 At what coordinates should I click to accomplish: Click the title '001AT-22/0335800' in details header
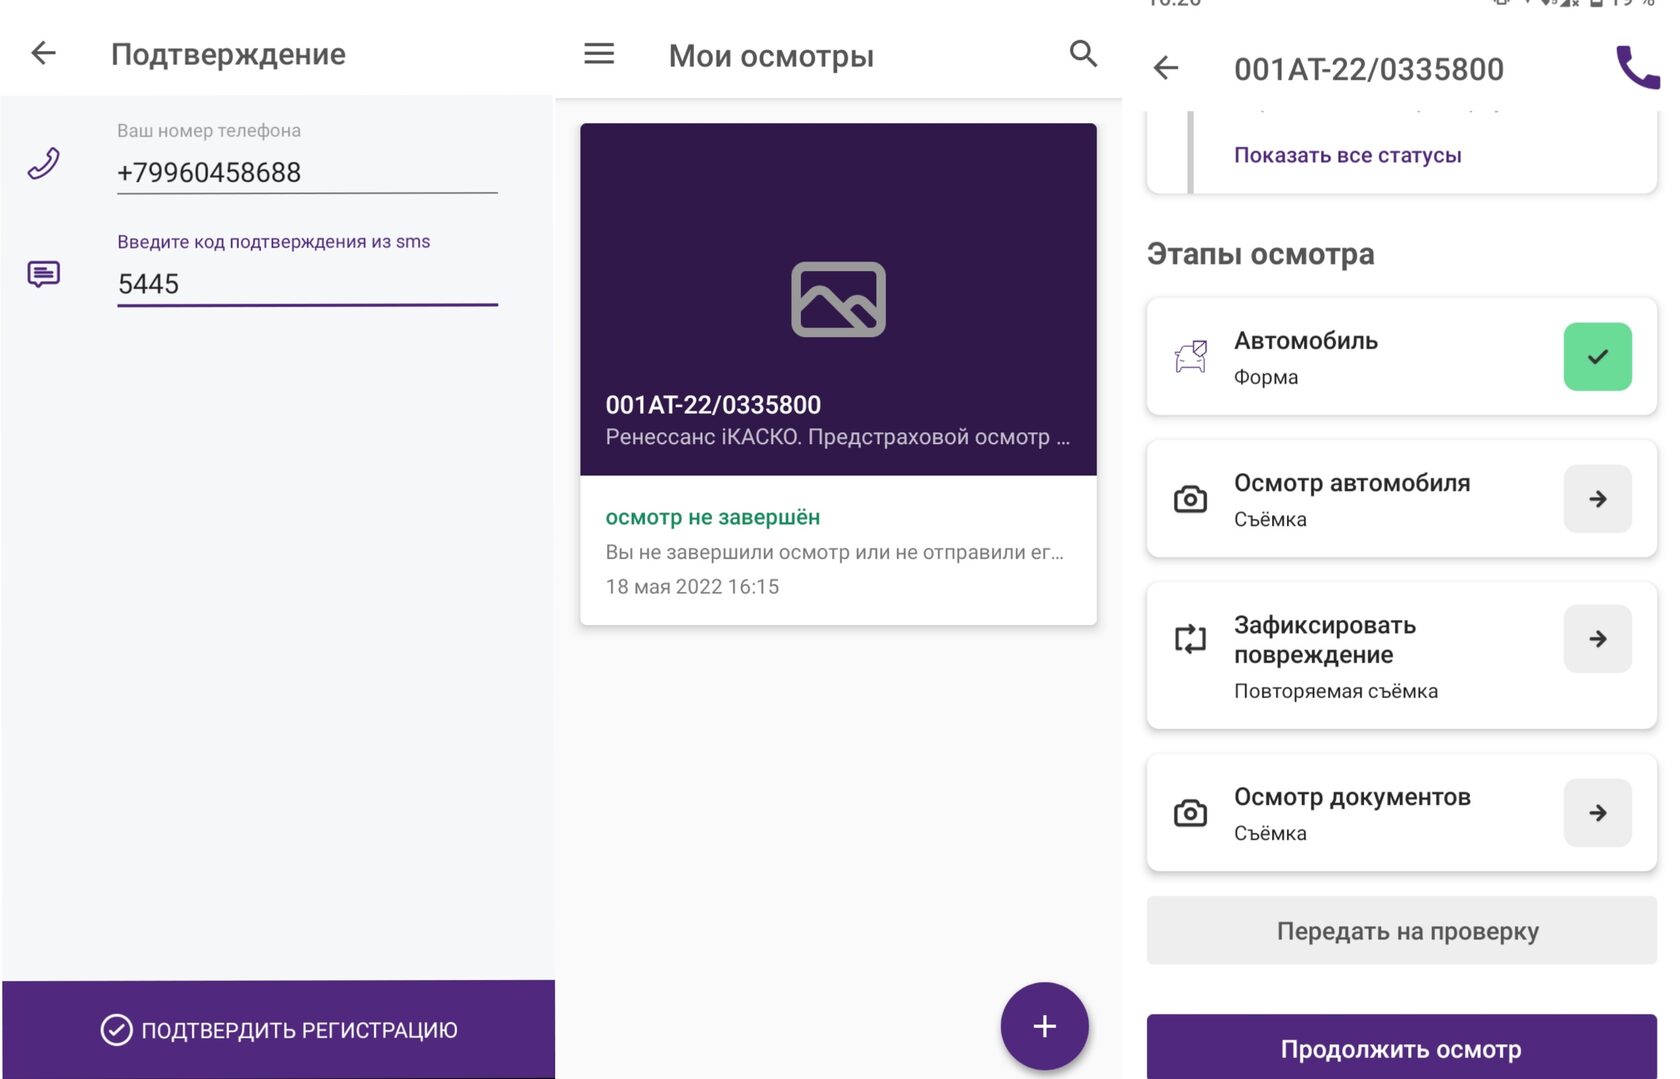coord(1368,69)
